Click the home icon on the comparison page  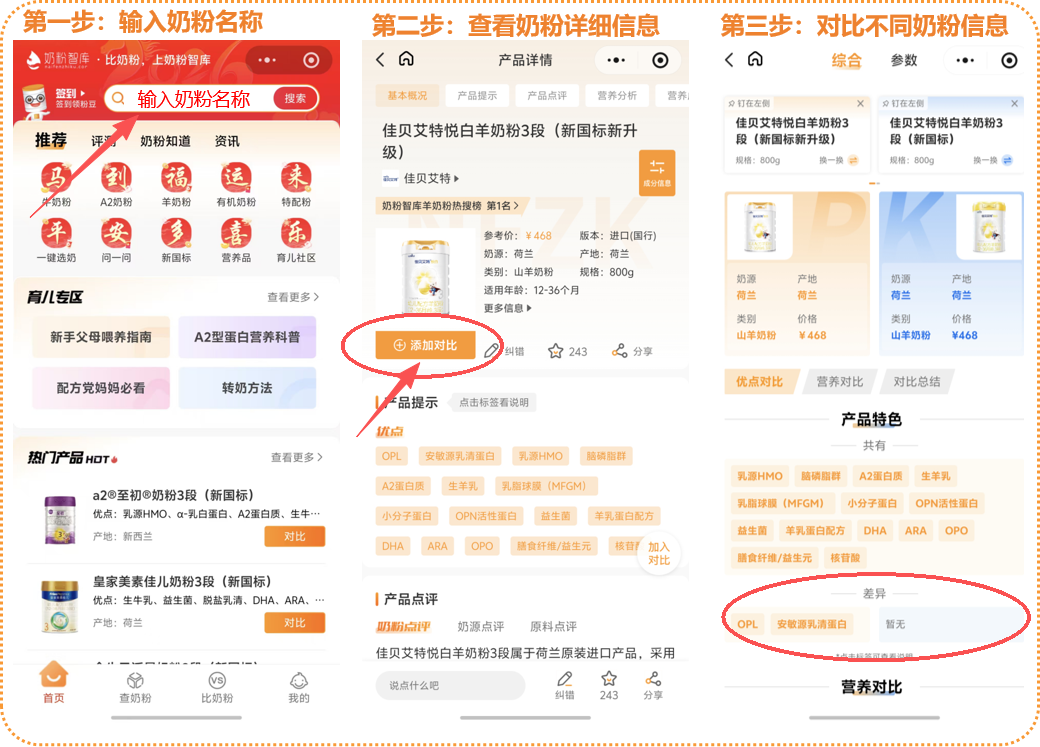click(x=755, y=59)
